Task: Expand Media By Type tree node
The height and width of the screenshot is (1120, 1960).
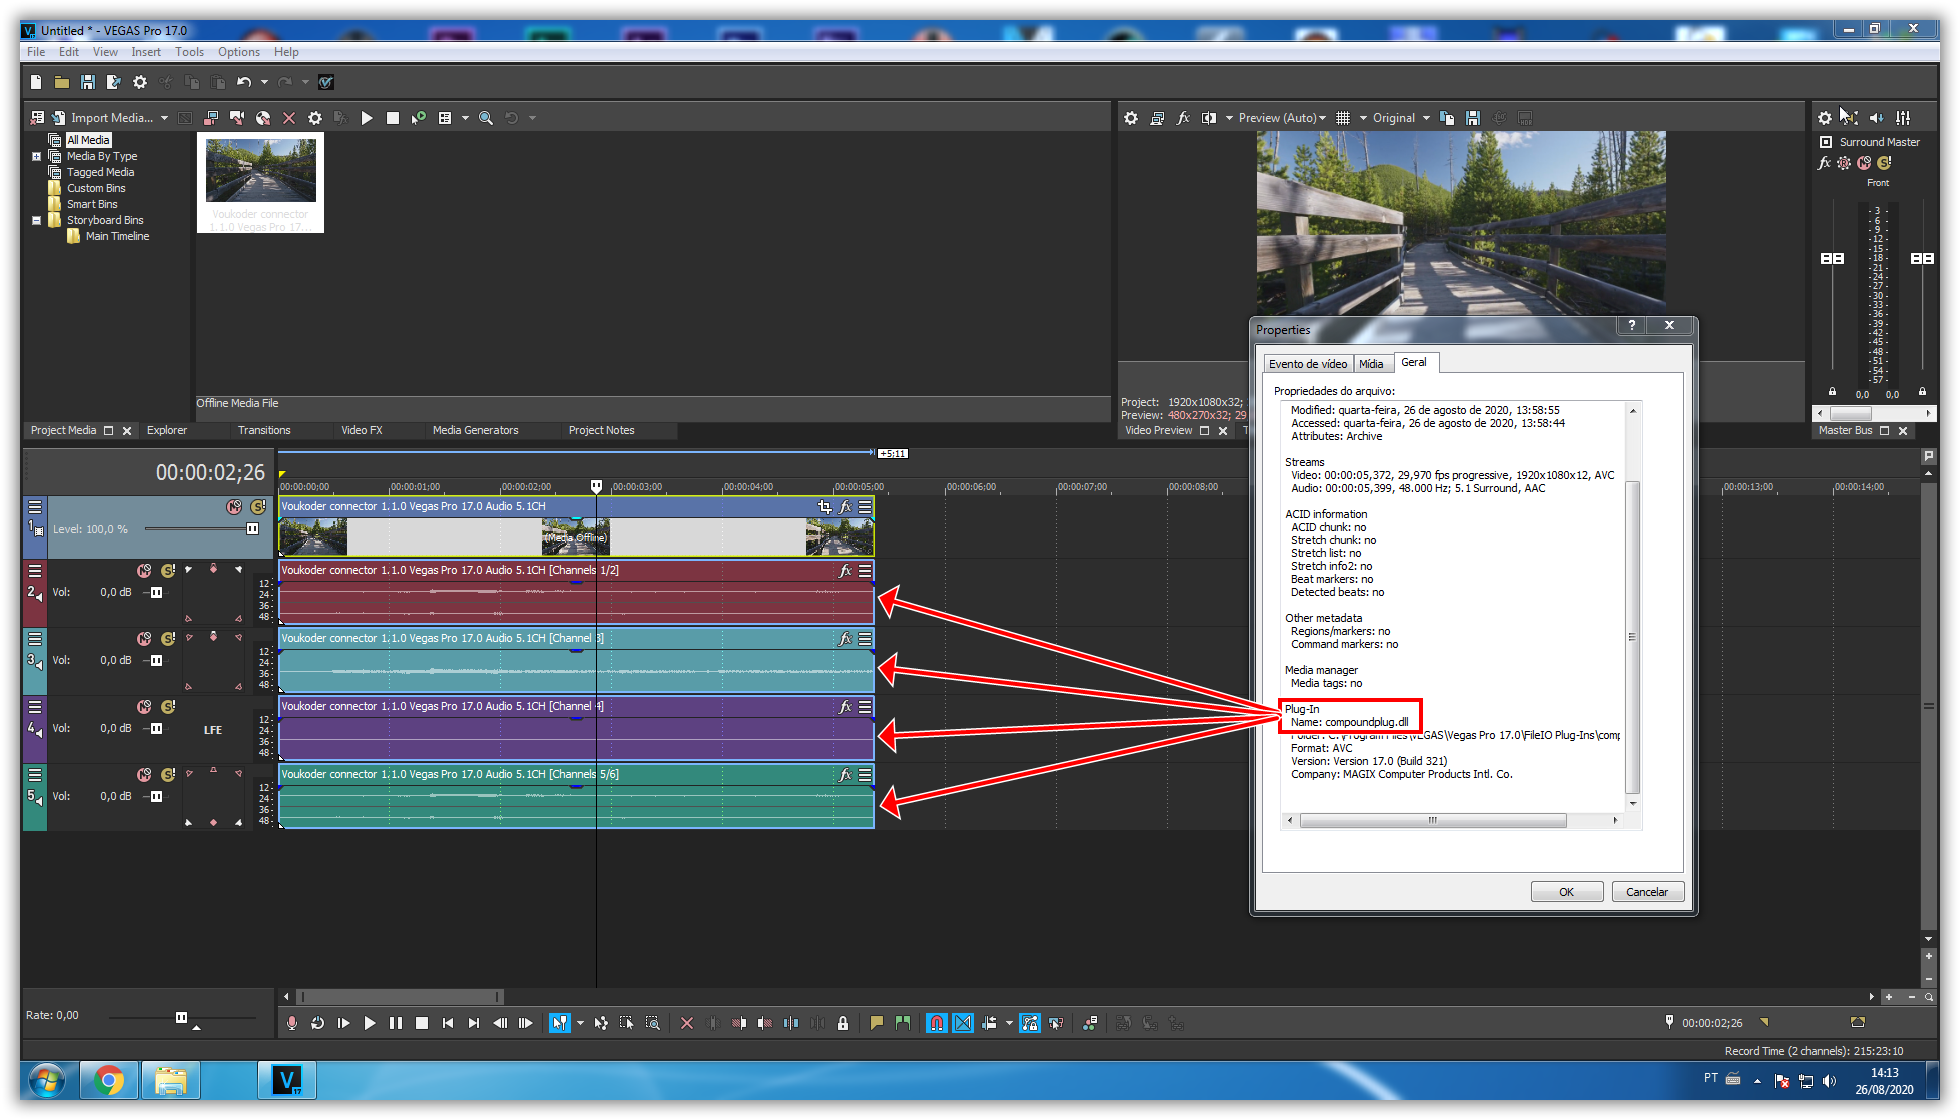Action: 37,156
